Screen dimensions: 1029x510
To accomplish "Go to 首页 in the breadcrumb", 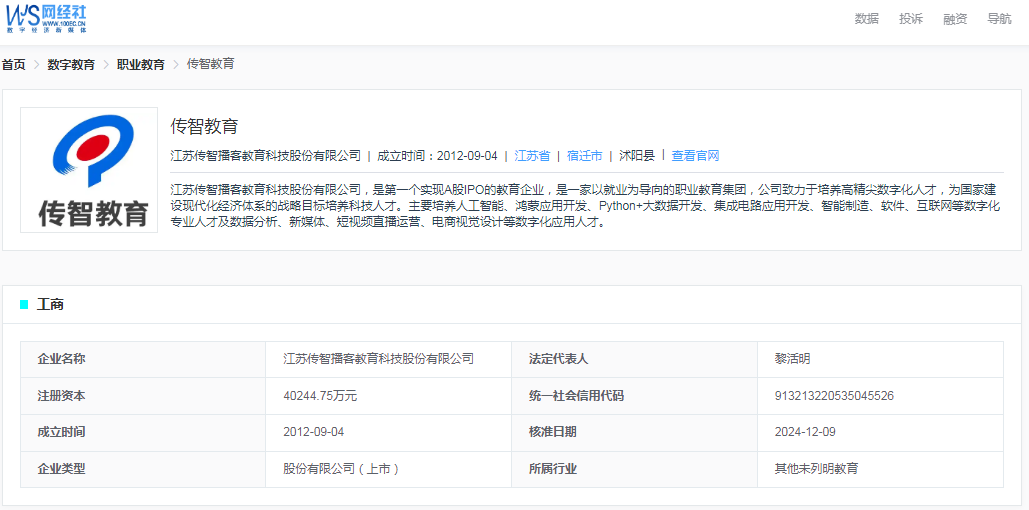I will [13, 64].
